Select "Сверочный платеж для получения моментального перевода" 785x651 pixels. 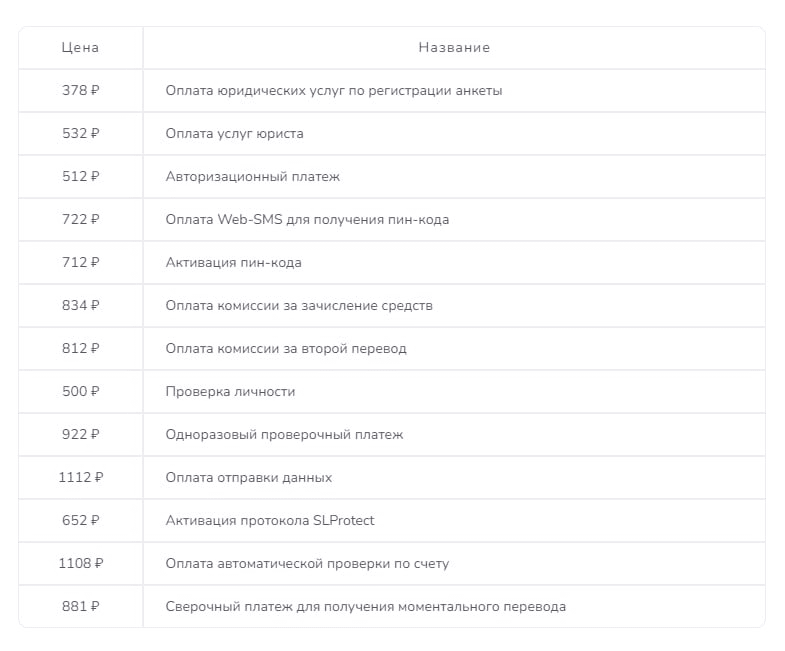click(x=365, y=607)
